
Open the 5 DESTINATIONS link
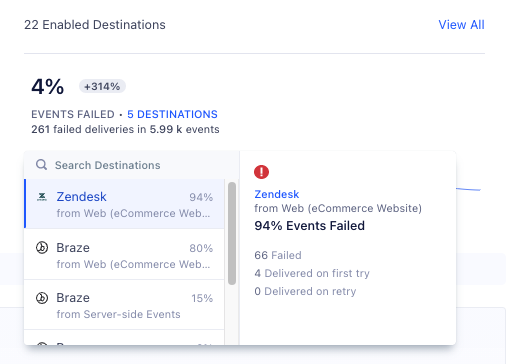tap(172, 114)
